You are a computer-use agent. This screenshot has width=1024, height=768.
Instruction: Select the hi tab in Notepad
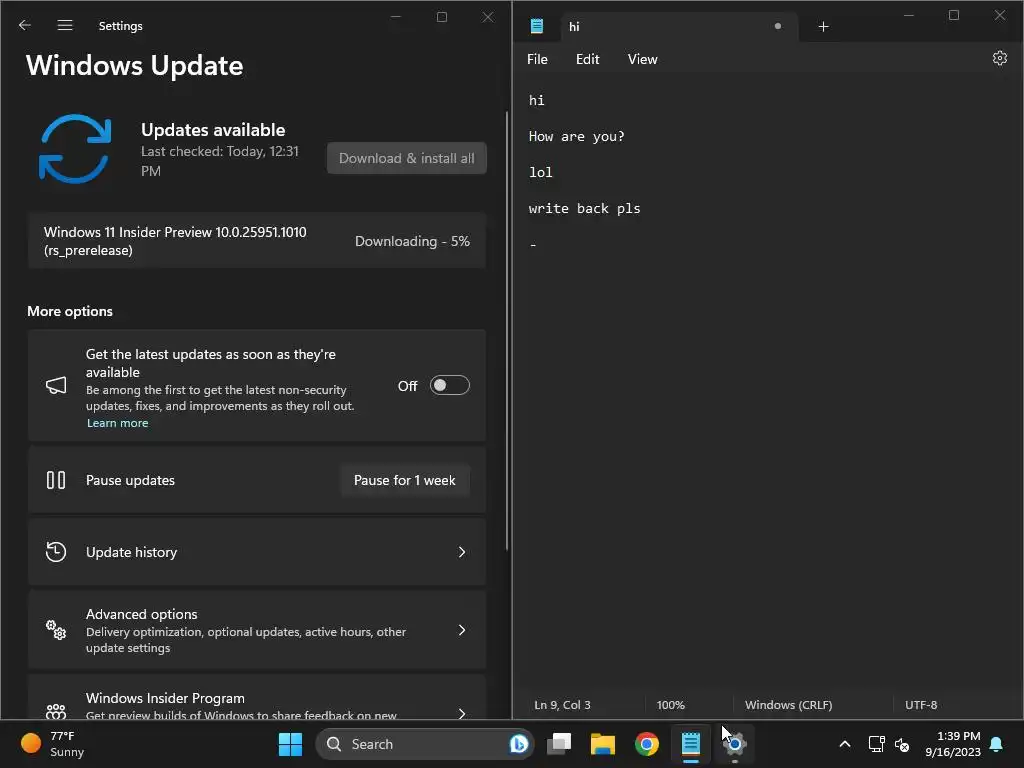679,27
